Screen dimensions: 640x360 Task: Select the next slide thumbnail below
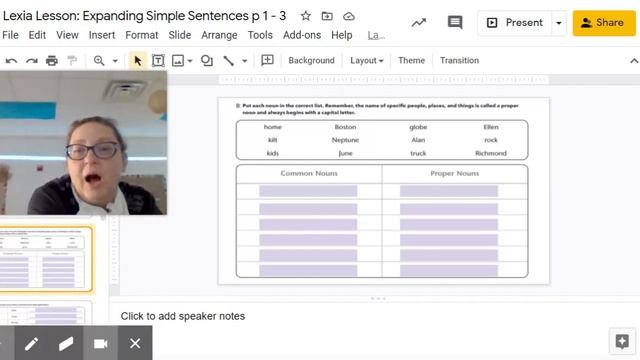pos(46,313)
